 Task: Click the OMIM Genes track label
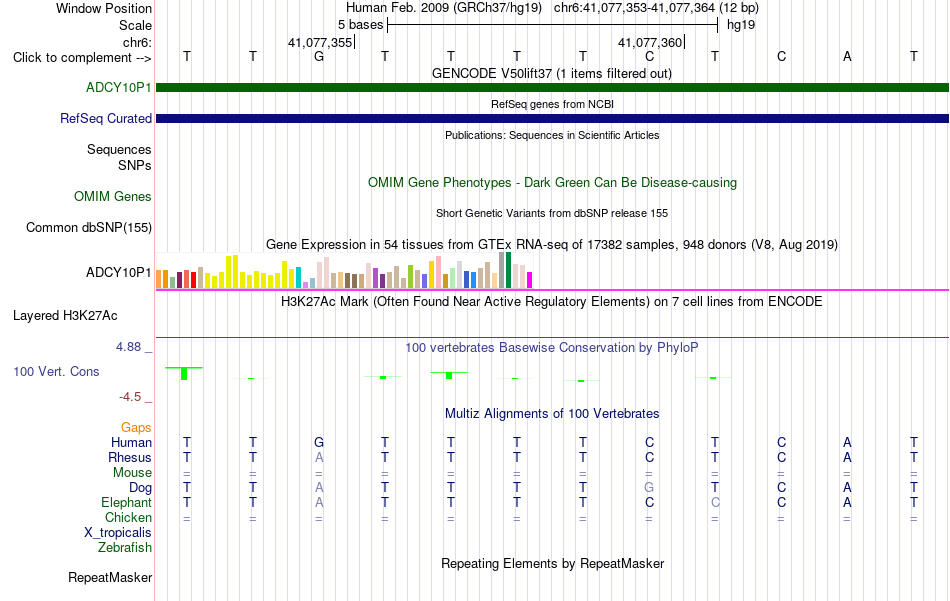coord(113,196)
